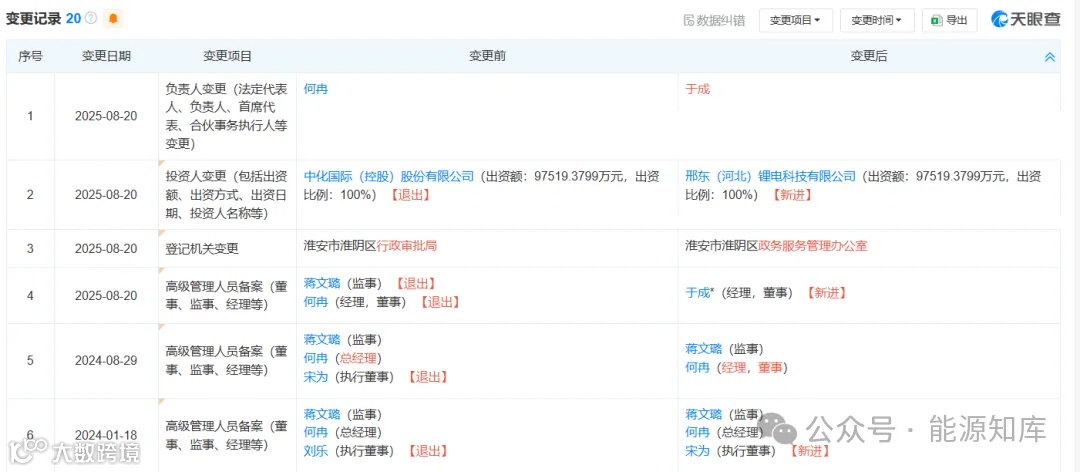This screenshot has width=1080, height=472.
Task: Click the record count 20
Action: point(74,19)
